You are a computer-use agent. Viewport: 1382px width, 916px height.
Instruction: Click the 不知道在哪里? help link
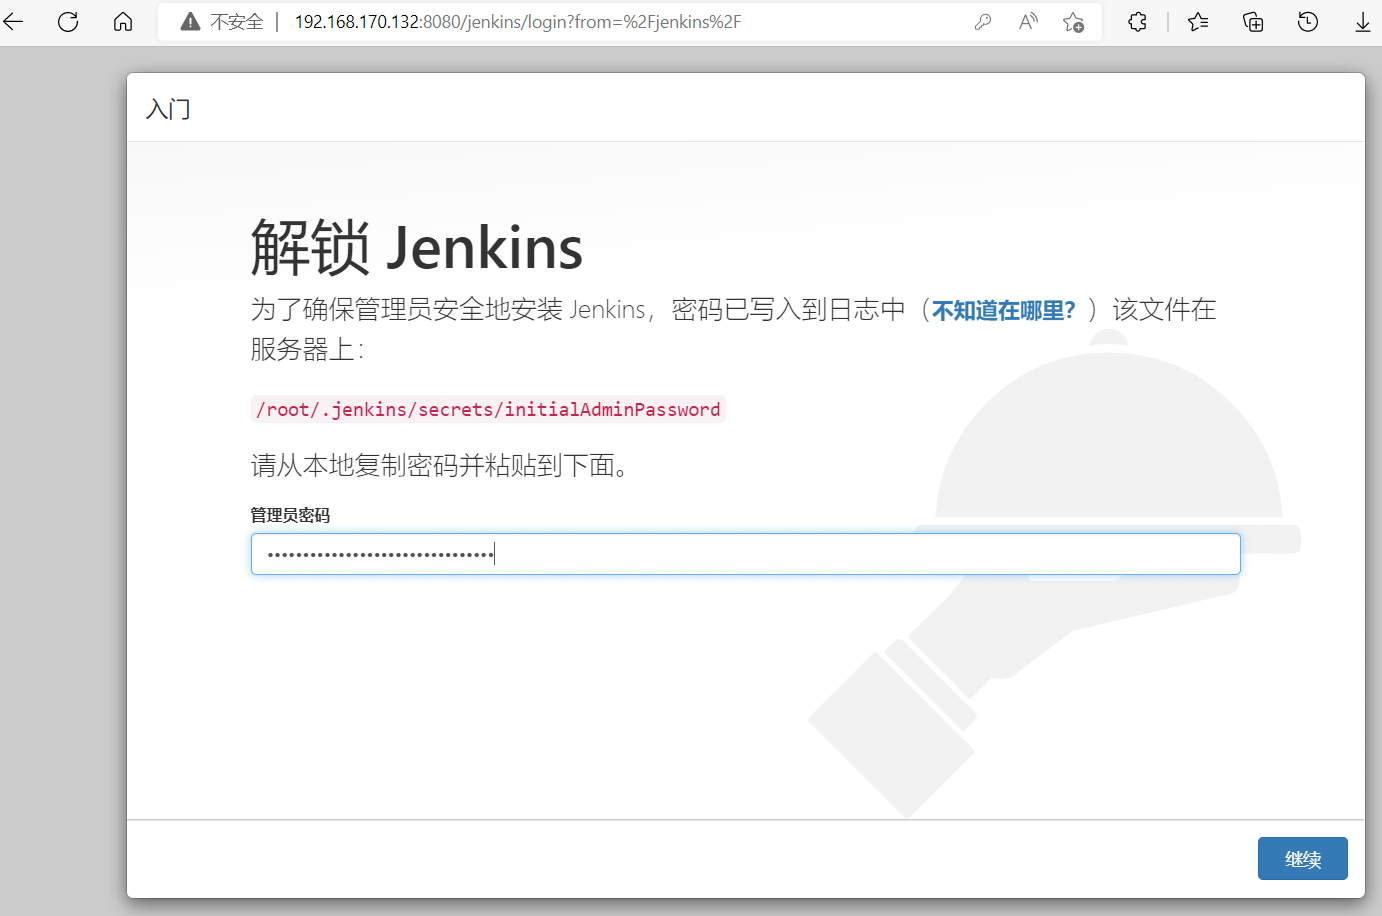[1003, 311]
